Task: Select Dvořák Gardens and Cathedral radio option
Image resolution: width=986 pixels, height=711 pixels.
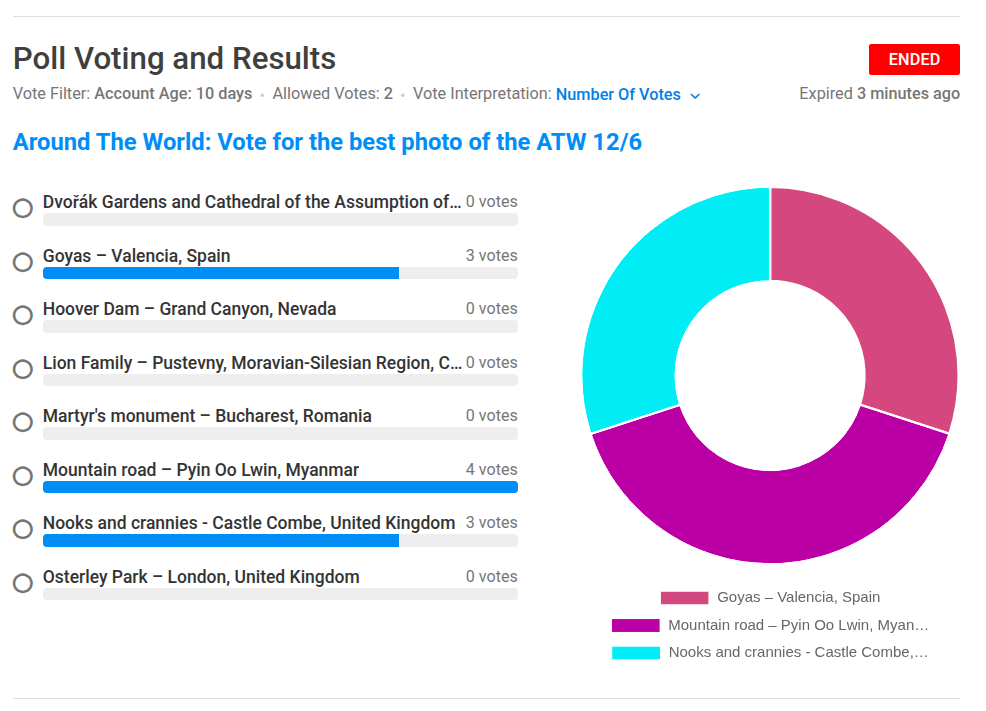Action: tap(23, 207)
